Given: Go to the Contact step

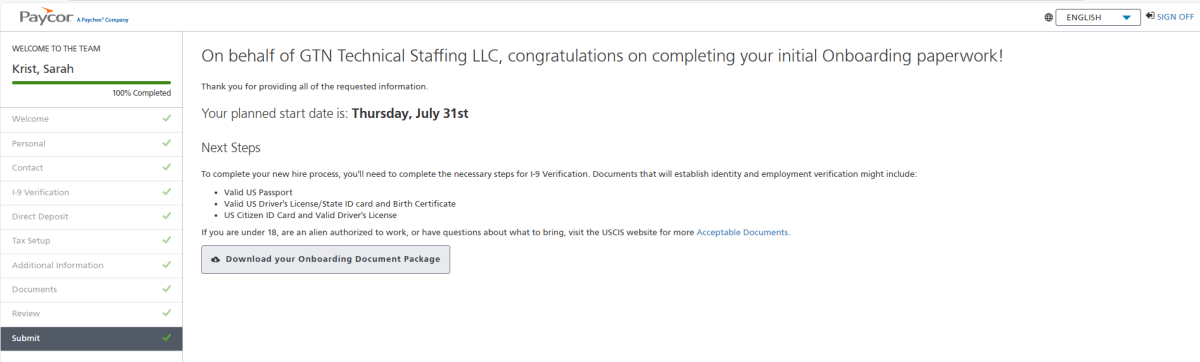Looking at the screenshot, I should 91,168.
